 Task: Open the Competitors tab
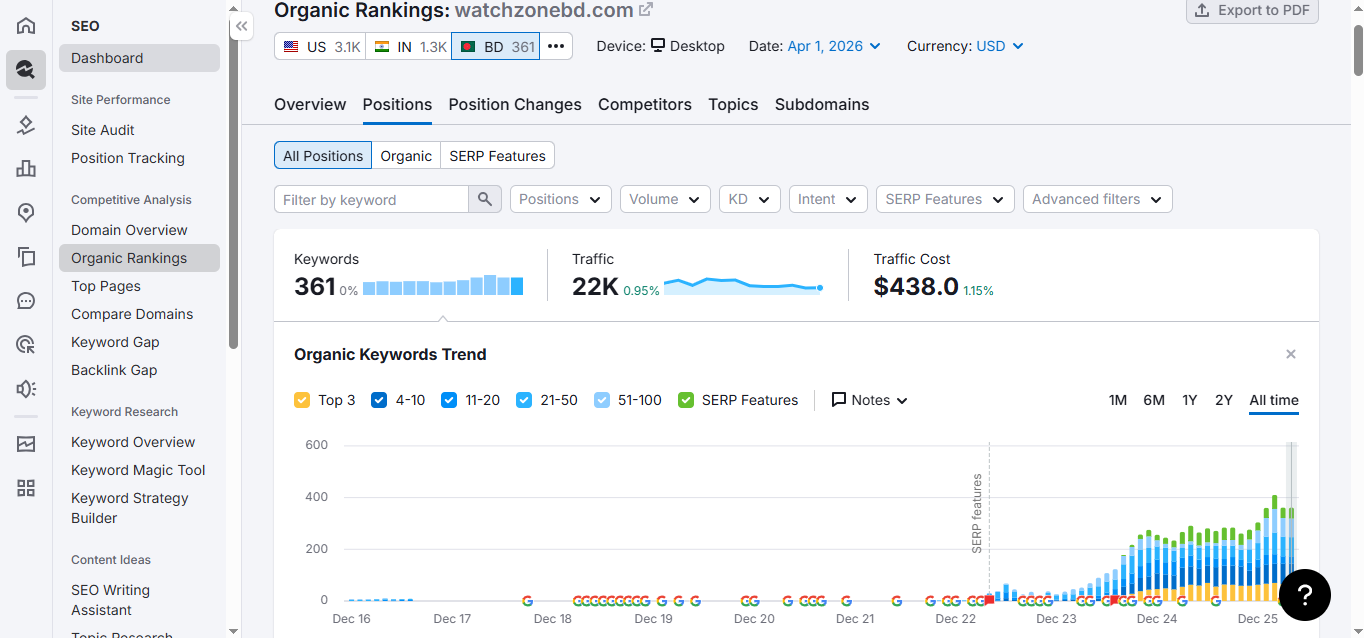[x=645, y=104]
